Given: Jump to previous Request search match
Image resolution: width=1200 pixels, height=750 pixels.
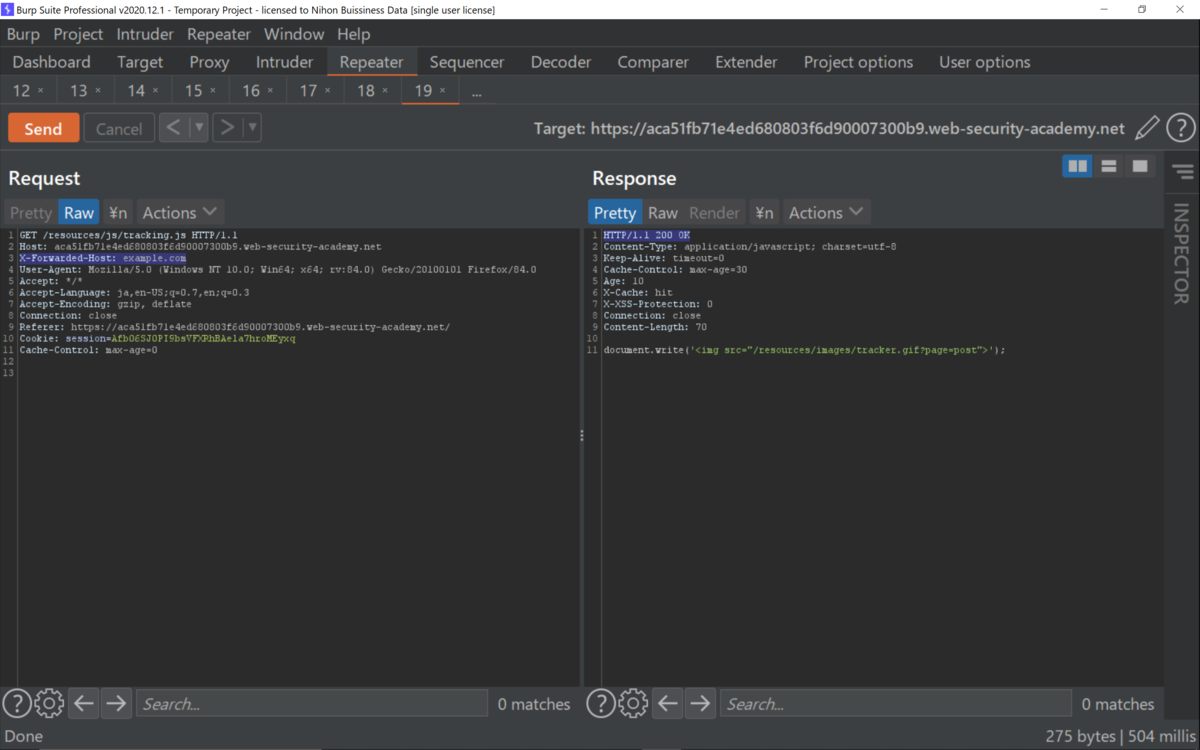Looking at the screenshot, I should tap(84, 704).
